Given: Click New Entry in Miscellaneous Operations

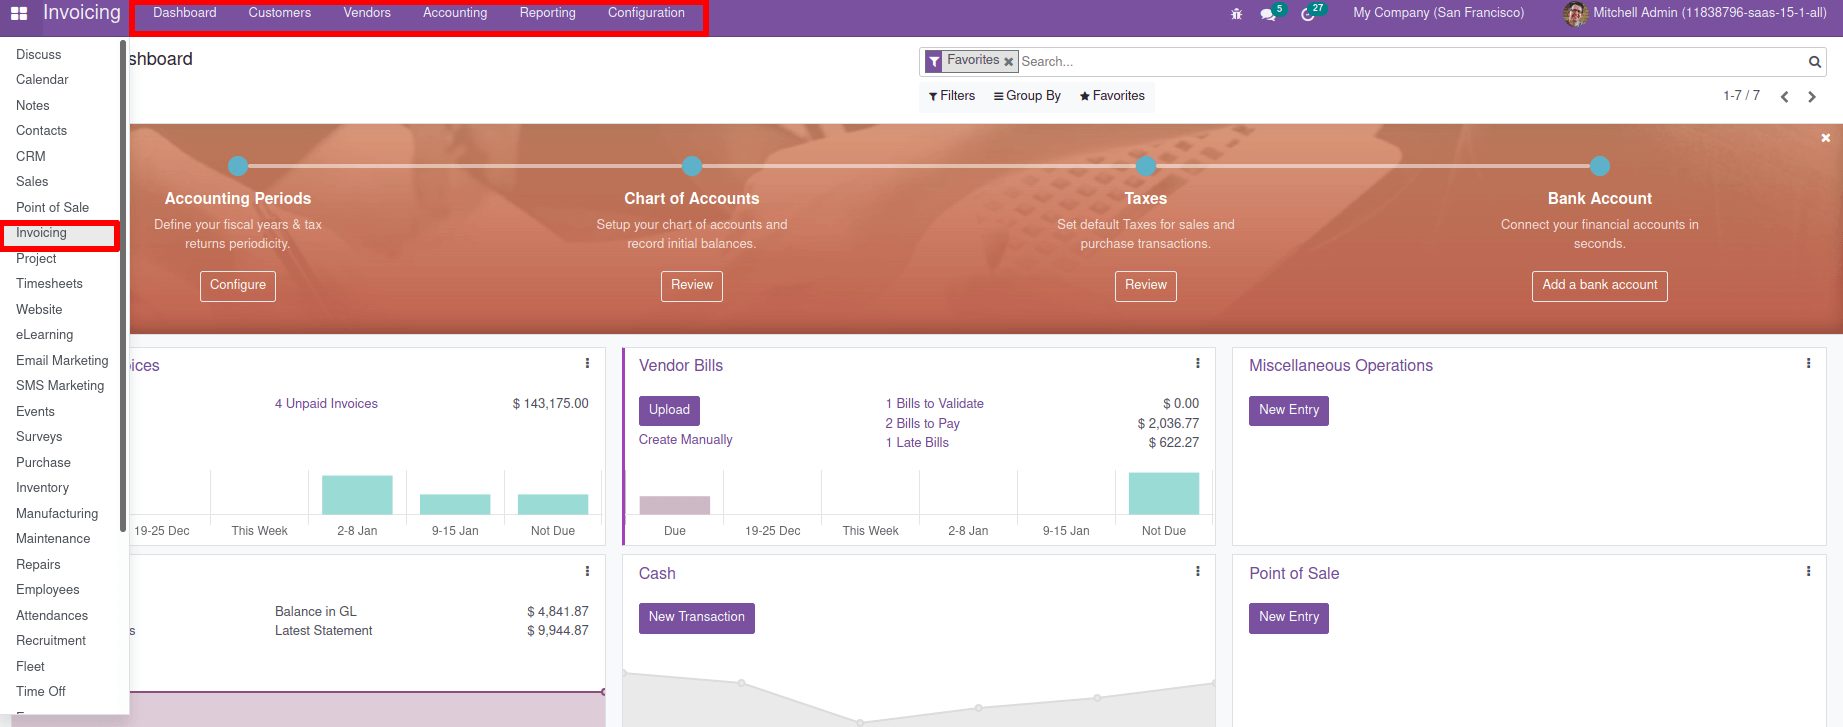Looking at the screenshot, I should tap(1289, 410).
